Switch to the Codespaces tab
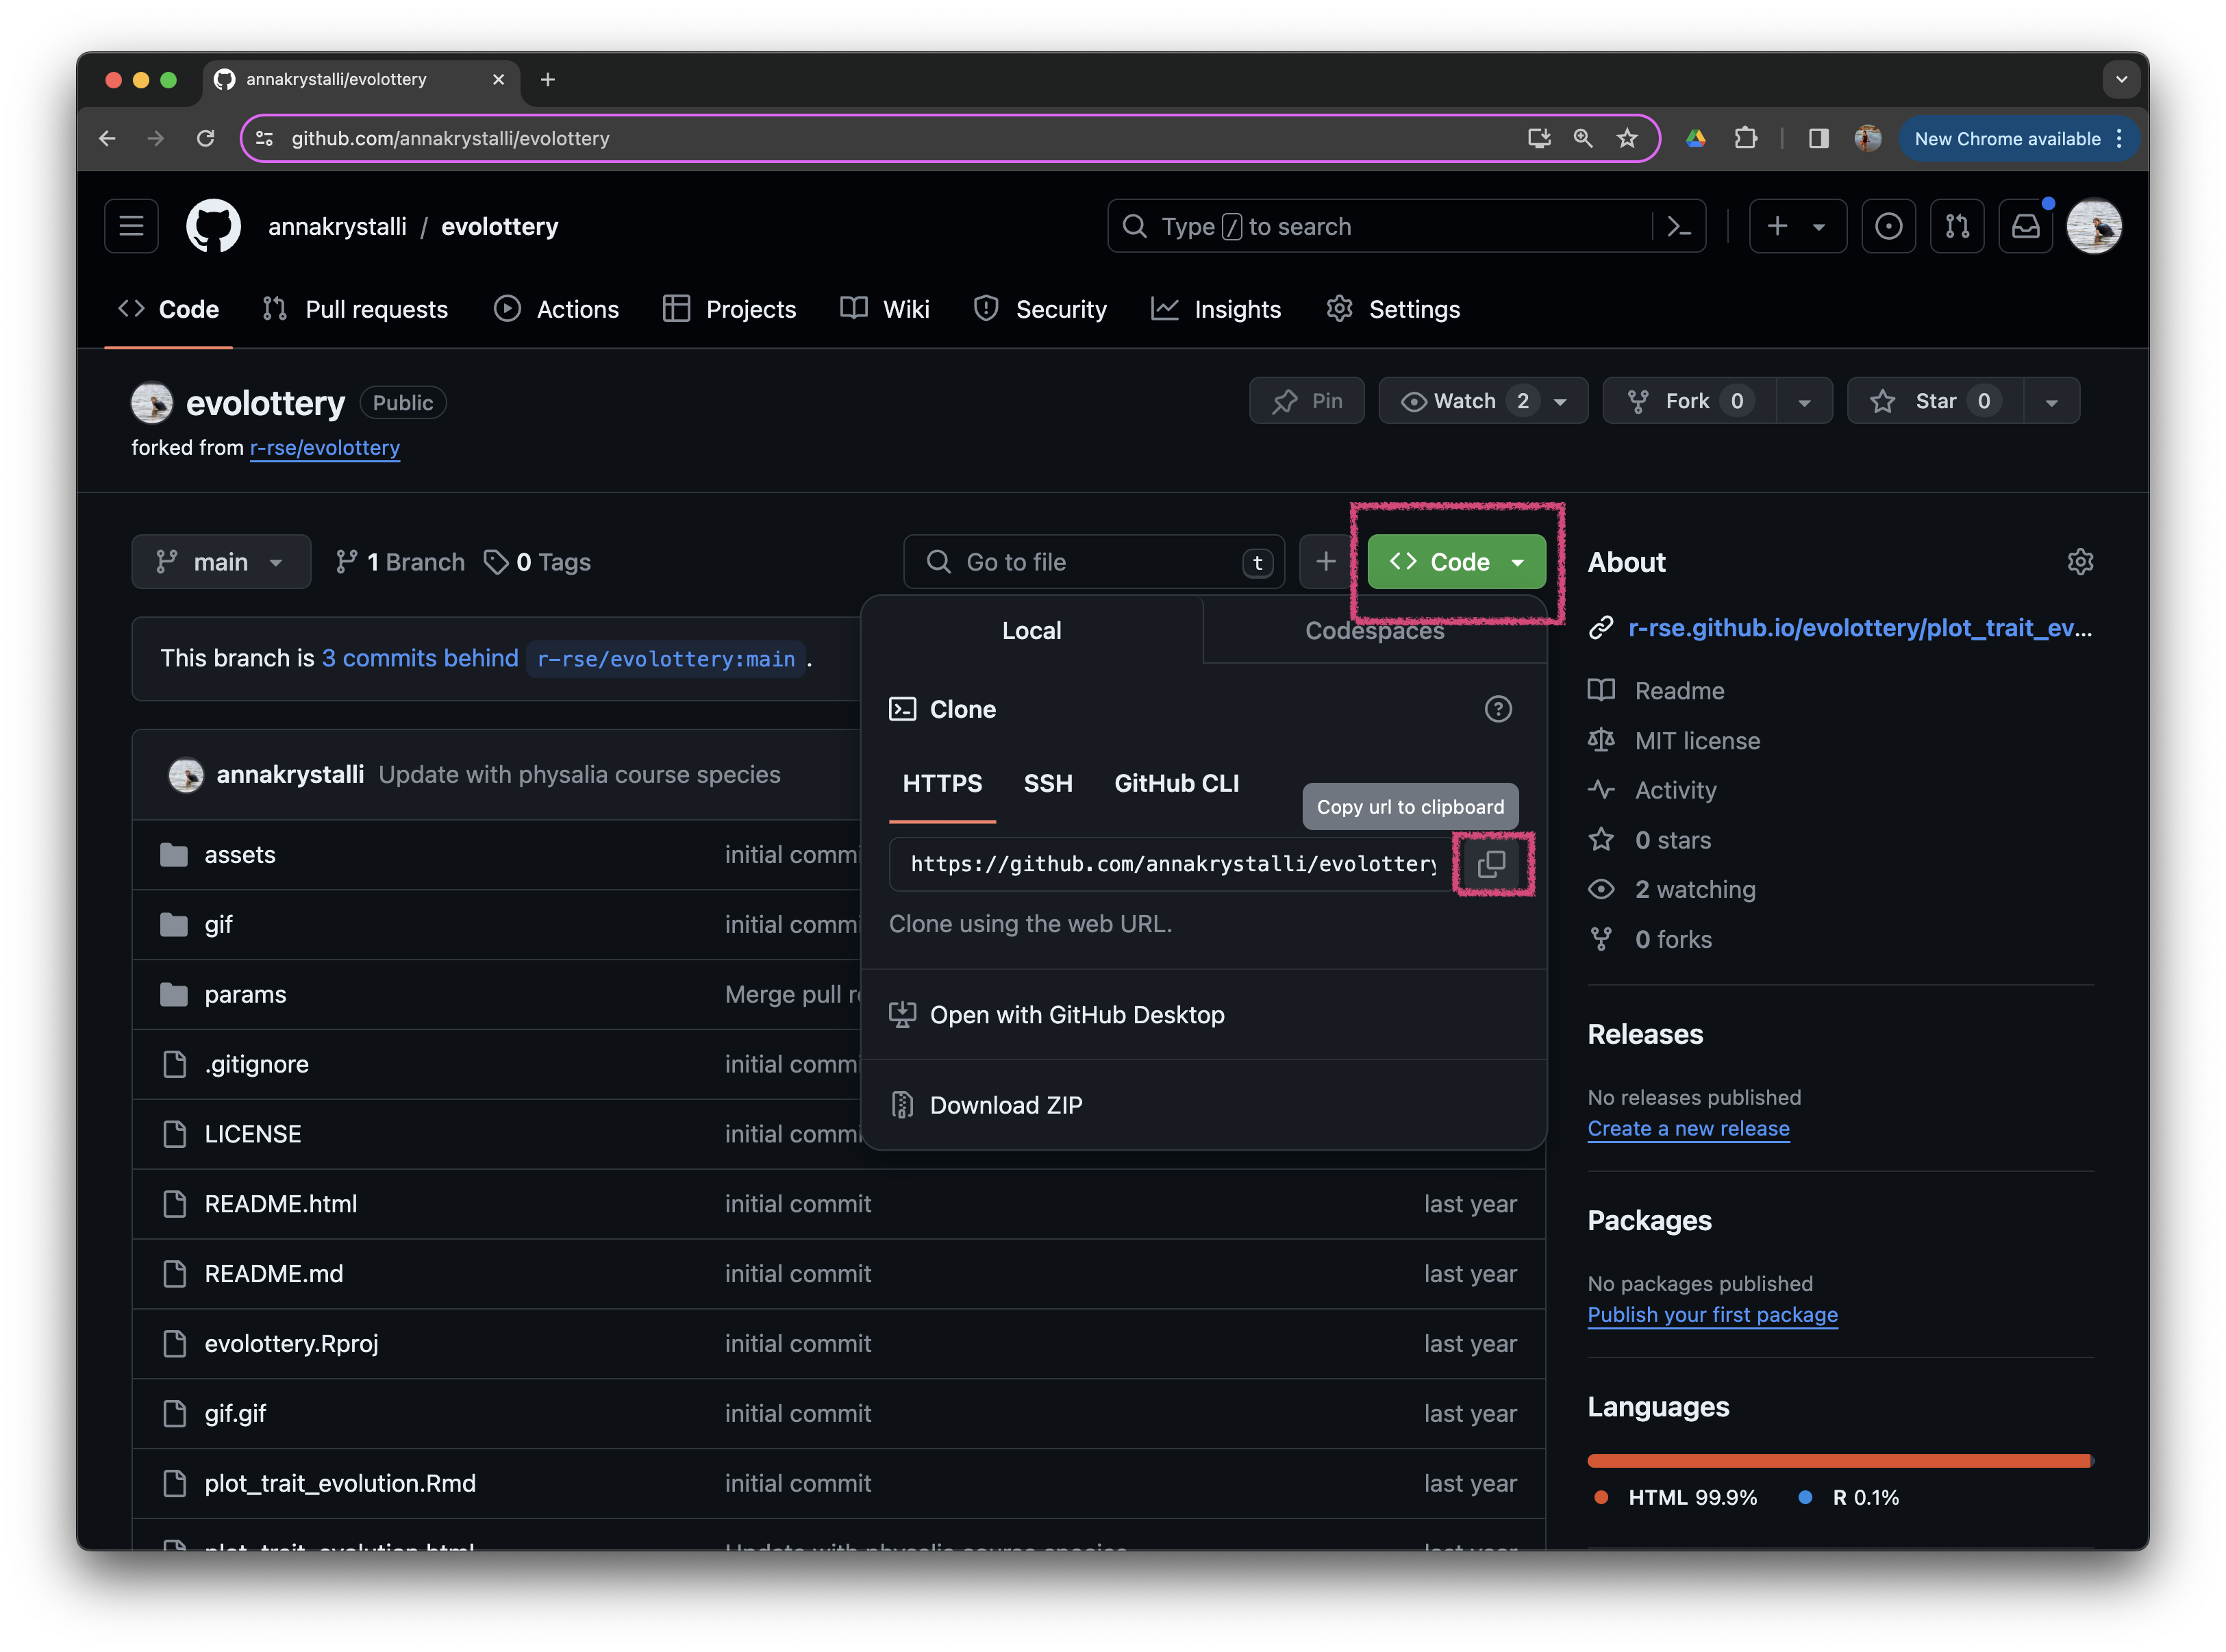Viewport: 2226px width, 1652px height. tap(1374, 630)
